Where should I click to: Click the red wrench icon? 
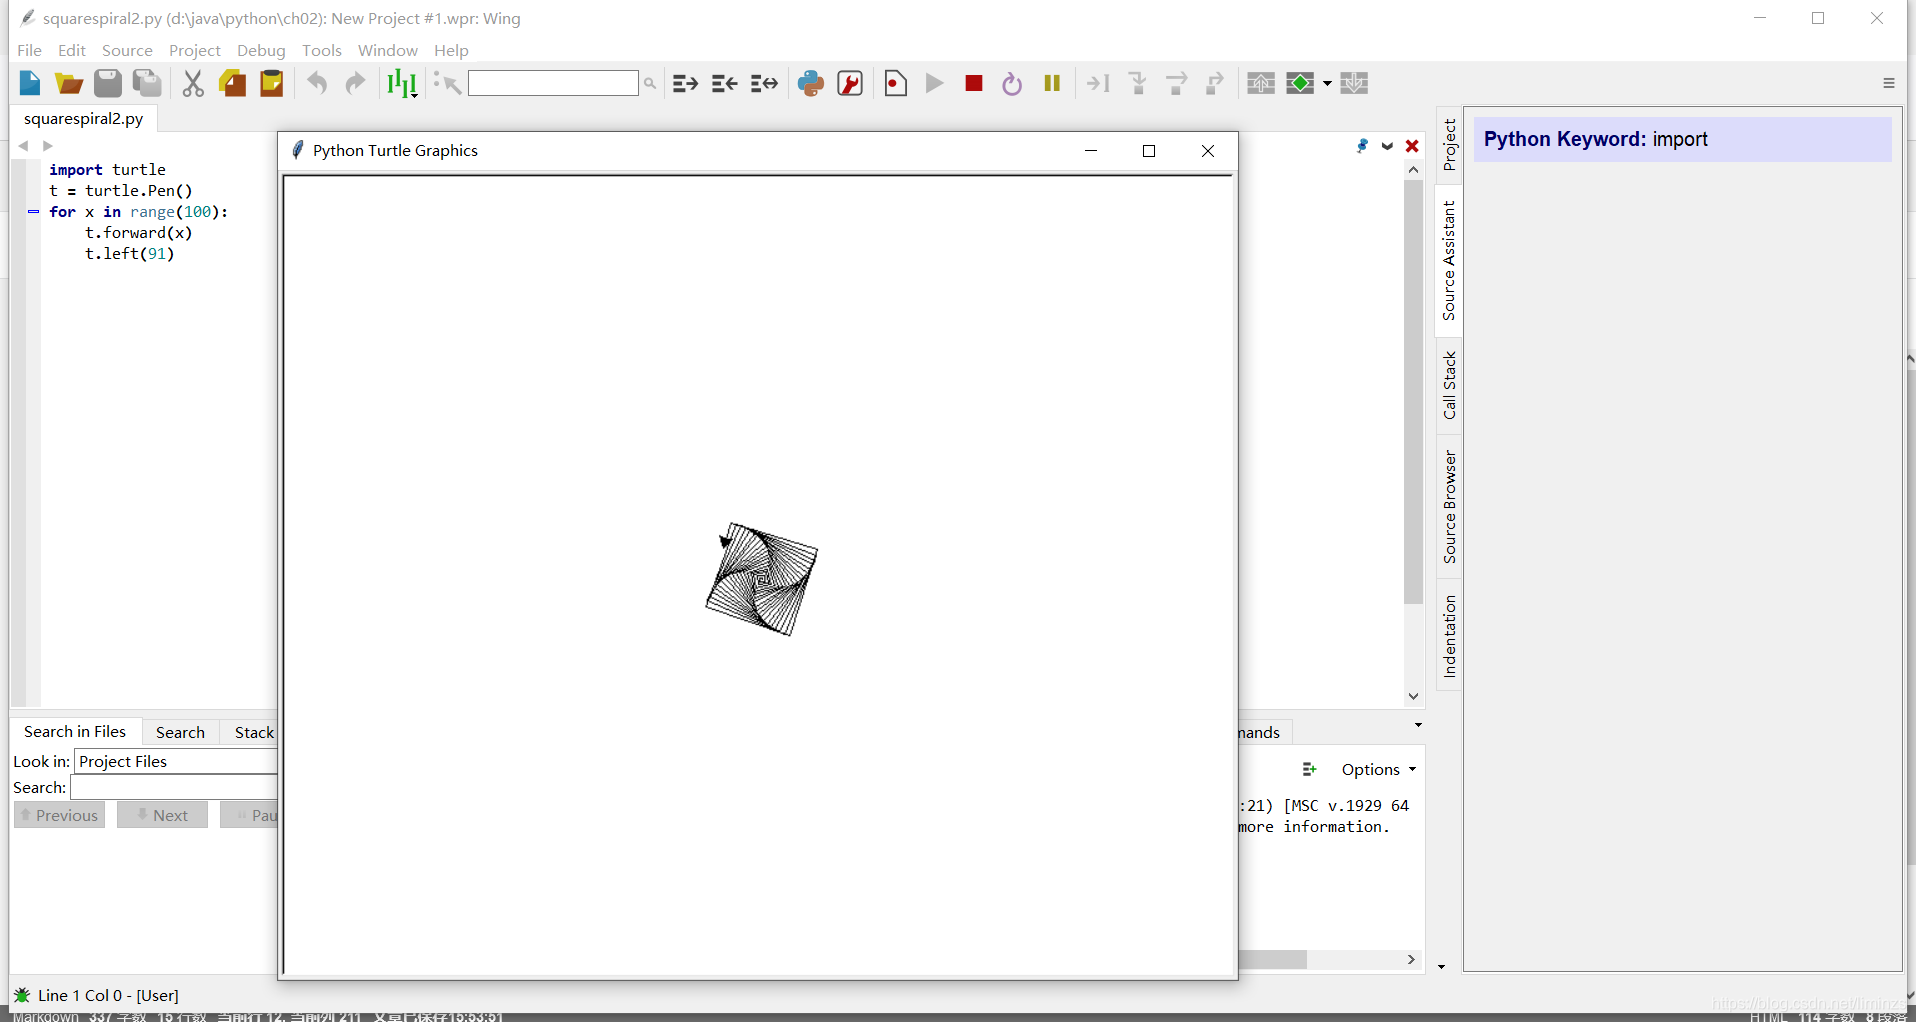[850, 83]
